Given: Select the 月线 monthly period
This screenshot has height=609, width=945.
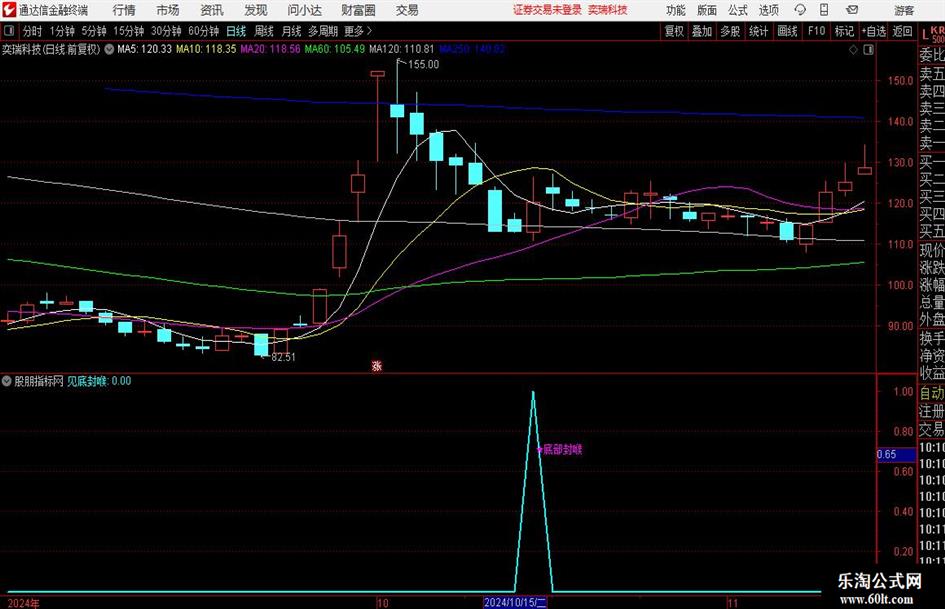Looking at the screenshot, I should coord(291,31).
